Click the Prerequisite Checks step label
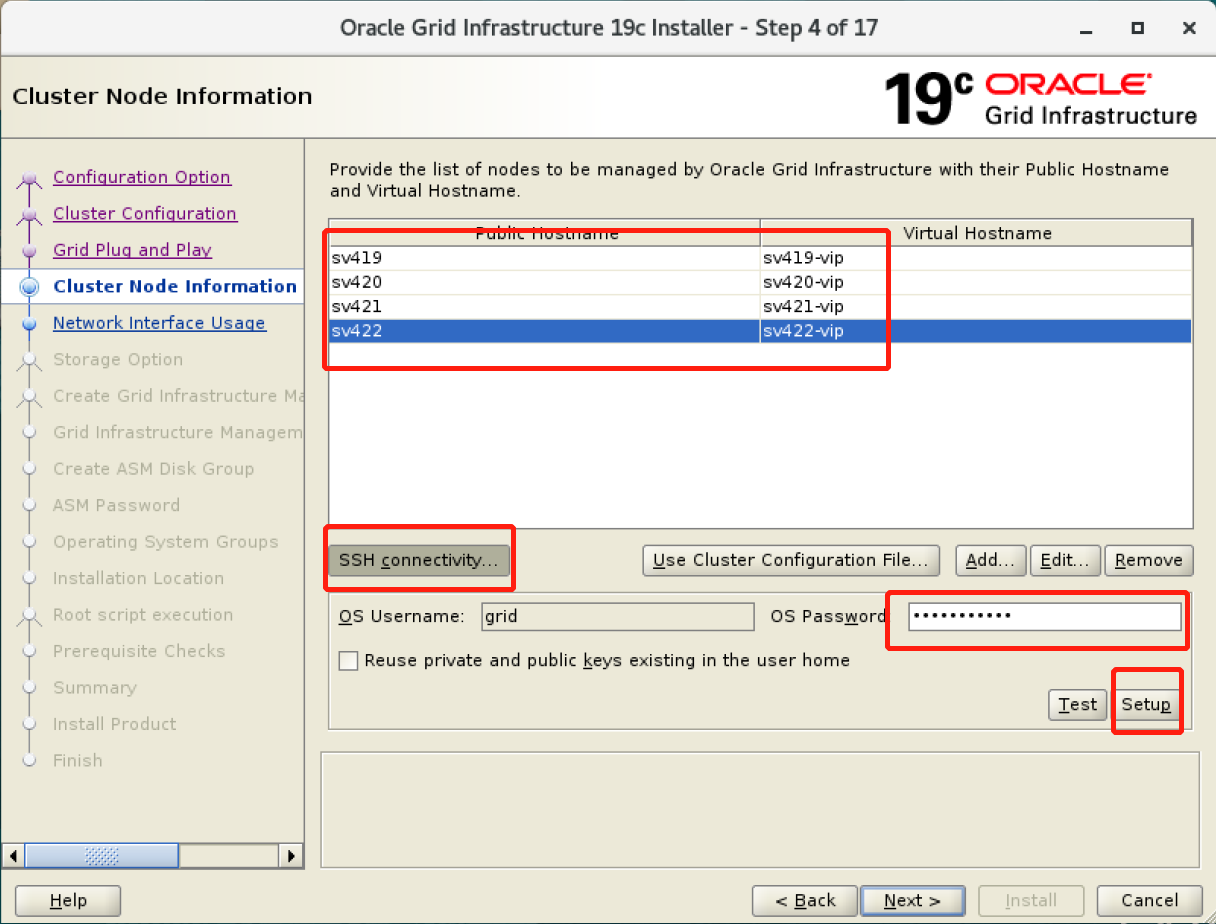The image size is (1216, 924). coord(139,651)
